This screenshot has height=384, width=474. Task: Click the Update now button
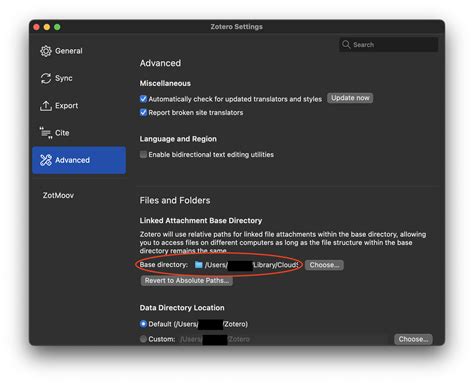(x=350, y=98)
